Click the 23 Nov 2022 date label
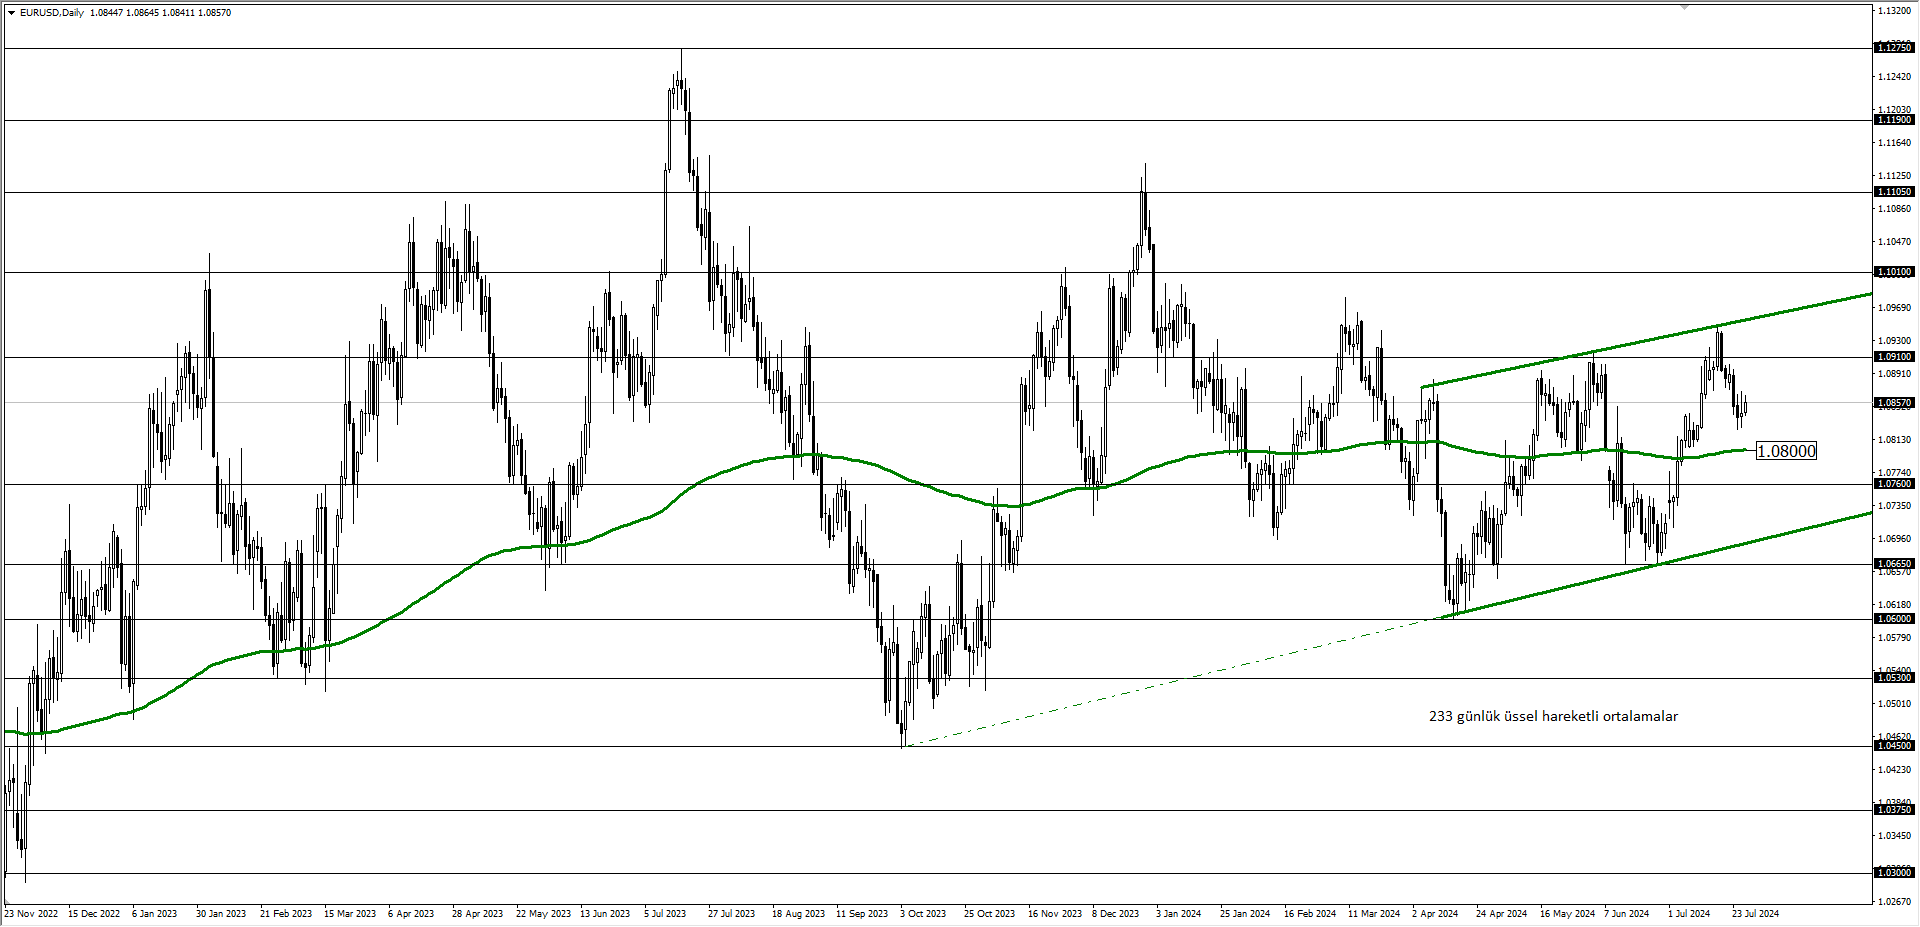This screenshot has width=1920, height=927. point(31,914)
